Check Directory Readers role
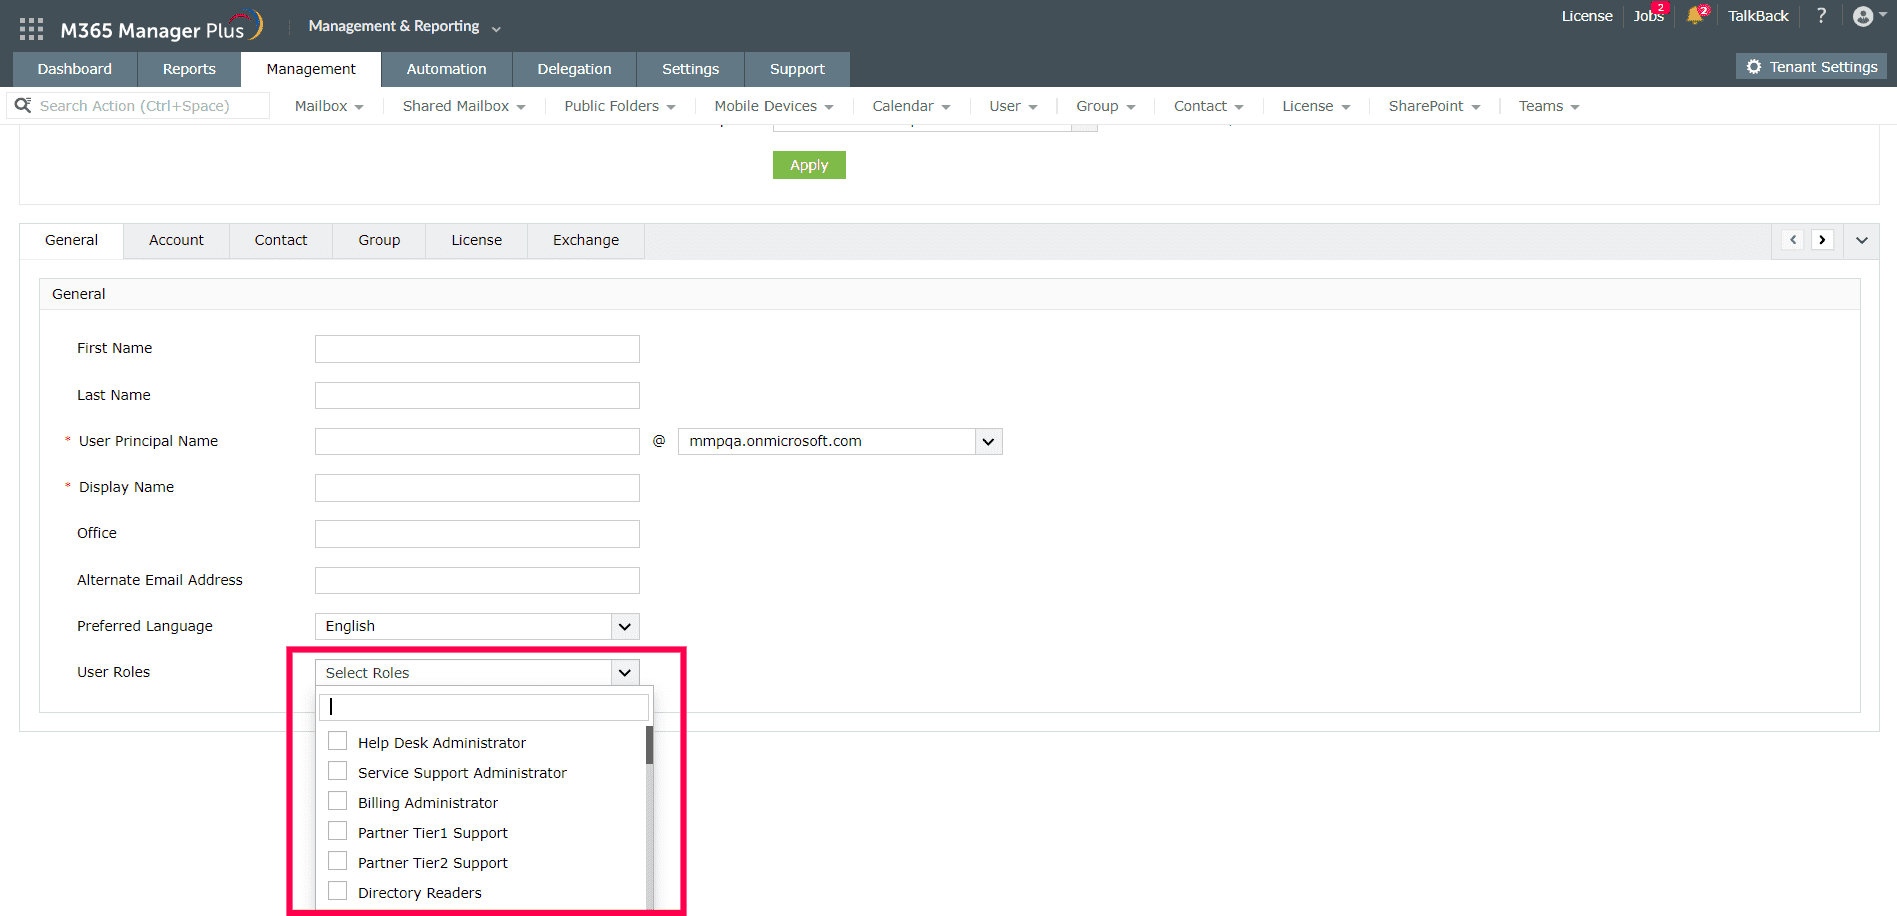1897x916 pixels. [338, 891]
